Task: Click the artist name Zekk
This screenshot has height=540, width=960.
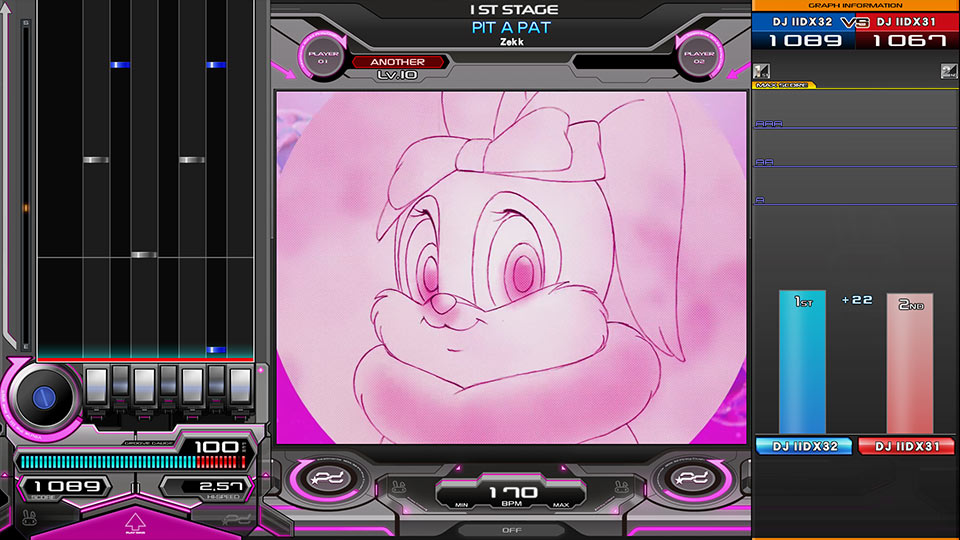Action: coord(512,42)
